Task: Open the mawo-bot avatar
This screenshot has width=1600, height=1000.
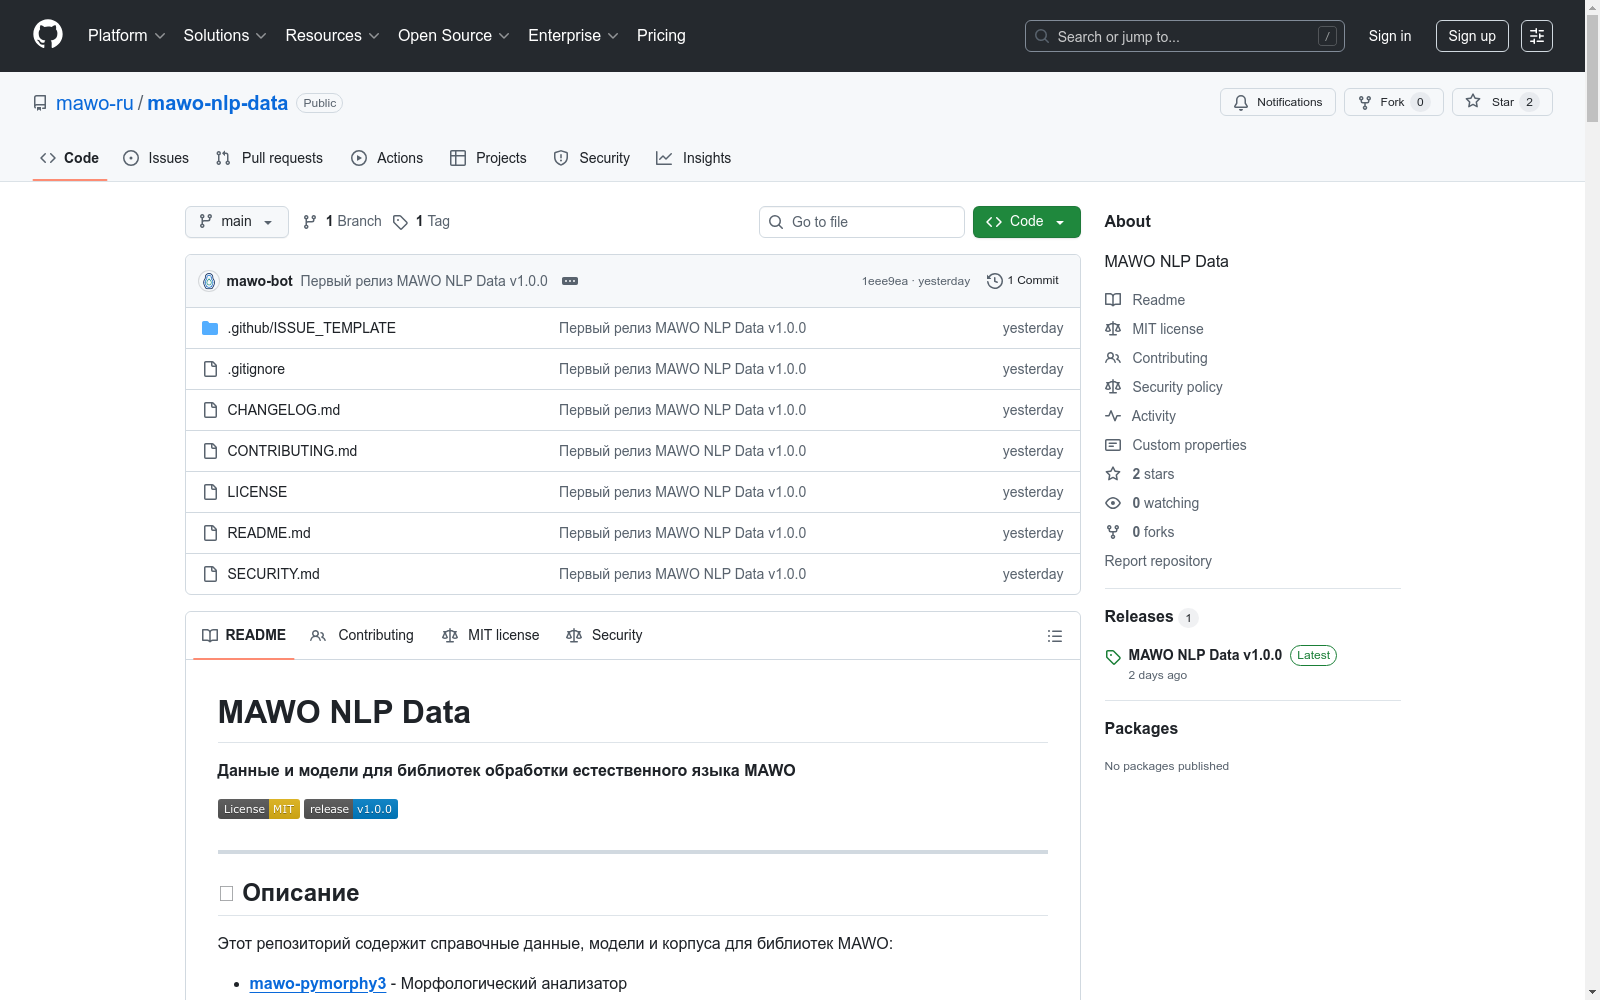Action: pyautogui.click(x=209, y=281)
